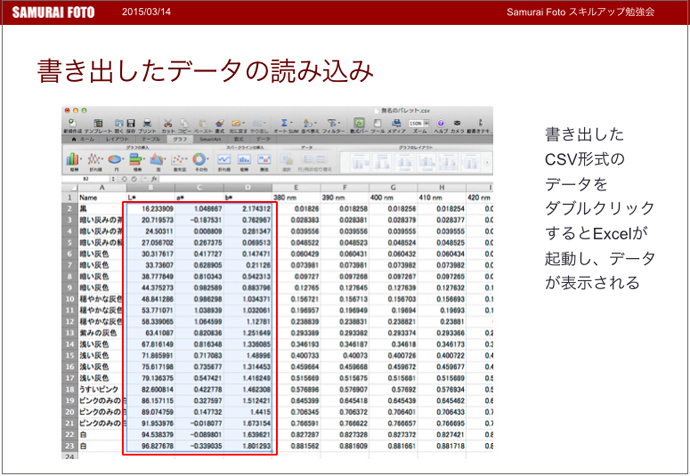Insert a Column sparkline
This screenshot has height=476, width=690.
(244, 159)
